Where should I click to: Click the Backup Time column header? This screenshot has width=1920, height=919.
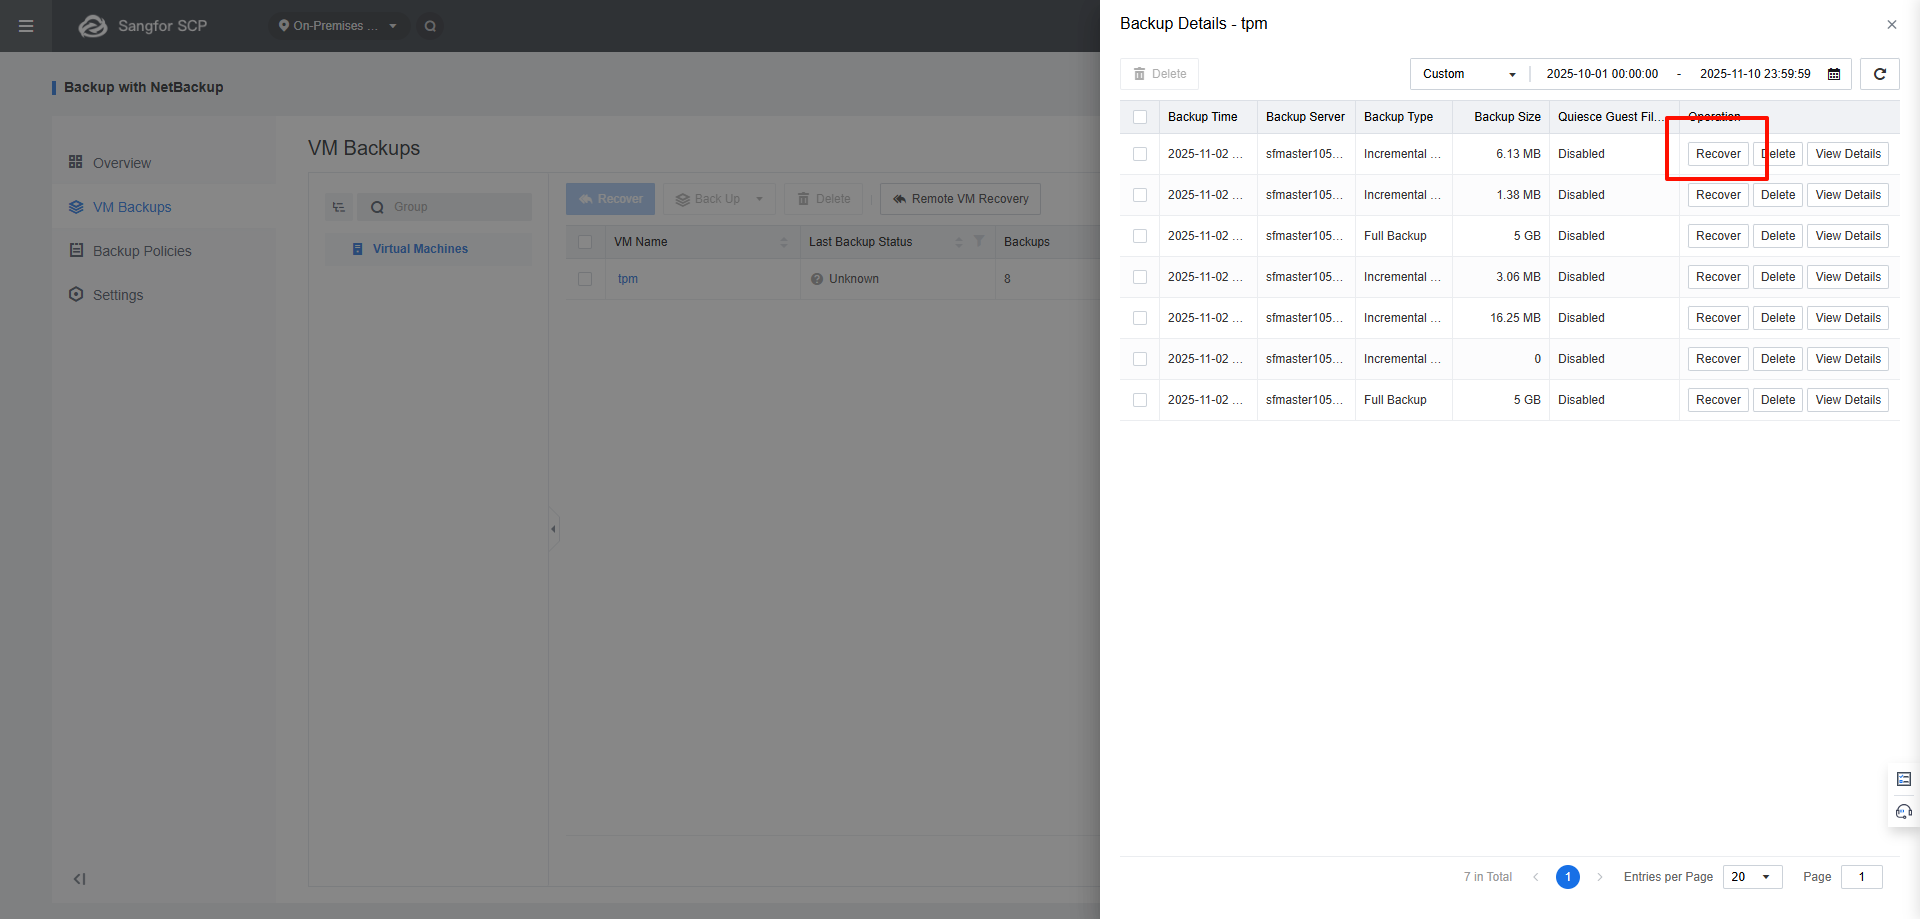[1208, 117]
